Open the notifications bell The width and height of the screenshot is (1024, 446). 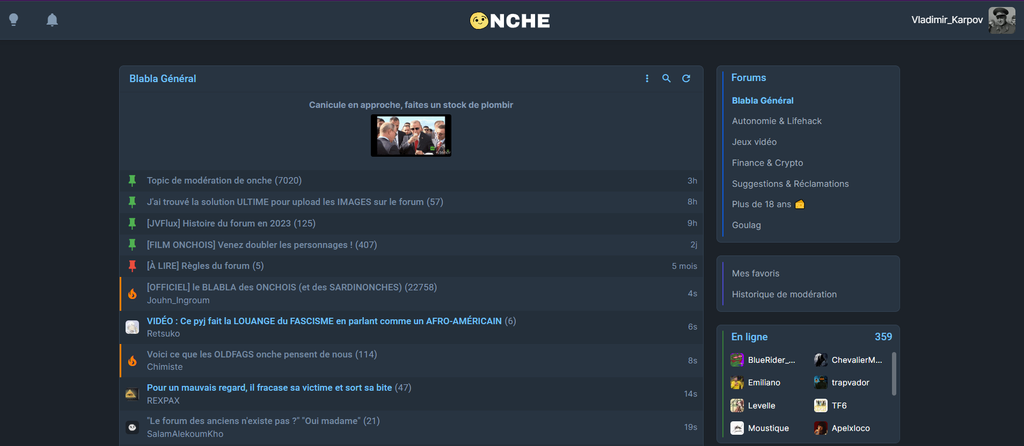(52, 20)
